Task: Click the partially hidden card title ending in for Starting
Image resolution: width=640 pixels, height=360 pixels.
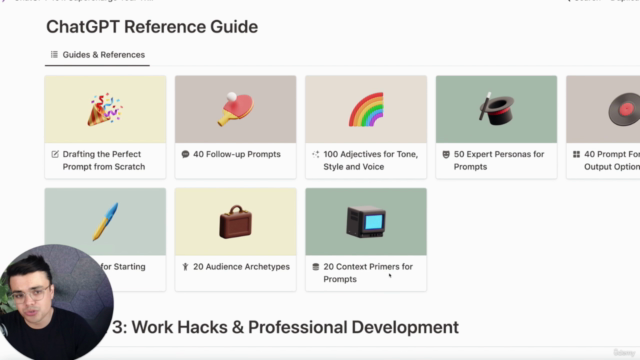Action: (123, 267)
